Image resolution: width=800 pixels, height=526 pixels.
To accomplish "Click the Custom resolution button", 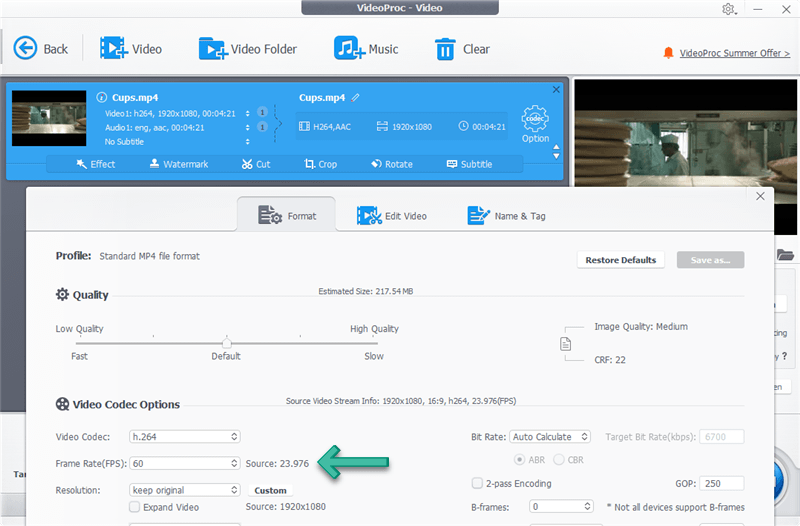I will point(270,490).
